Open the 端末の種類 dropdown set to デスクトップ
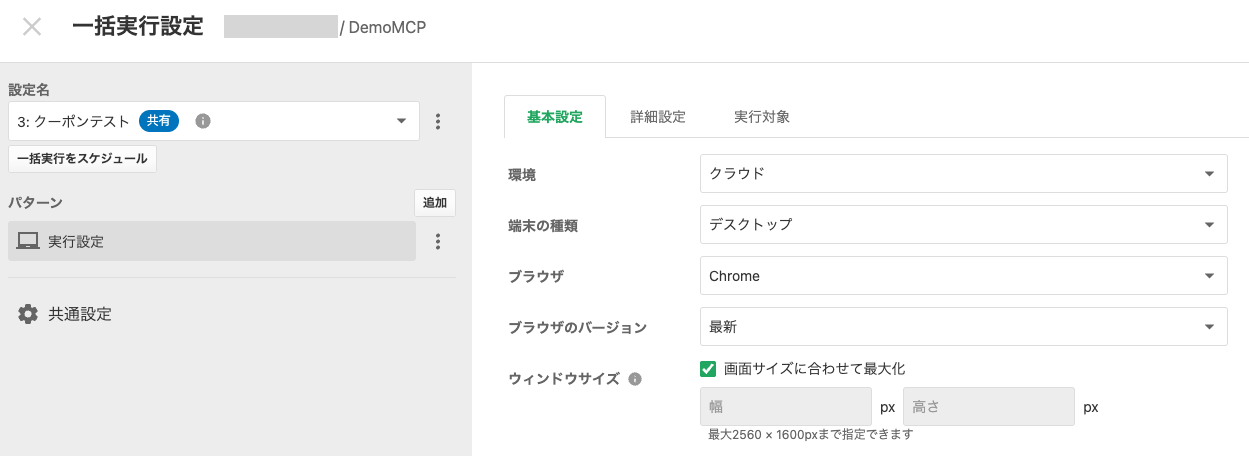Viewport: 1249px width, 456px height. click(963, 224)
